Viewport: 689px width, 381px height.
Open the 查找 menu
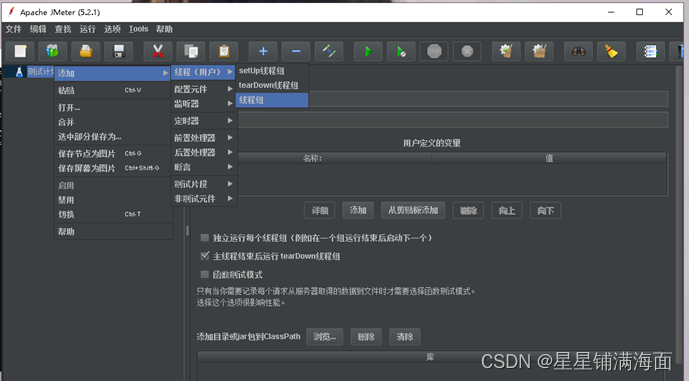coord(62,29)
